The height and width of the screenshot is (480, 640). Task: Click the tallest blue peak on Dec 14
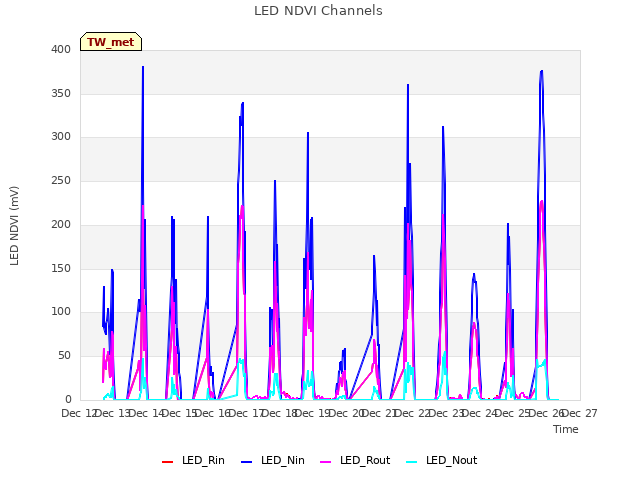pyautogui.click(x=143, y=67)
